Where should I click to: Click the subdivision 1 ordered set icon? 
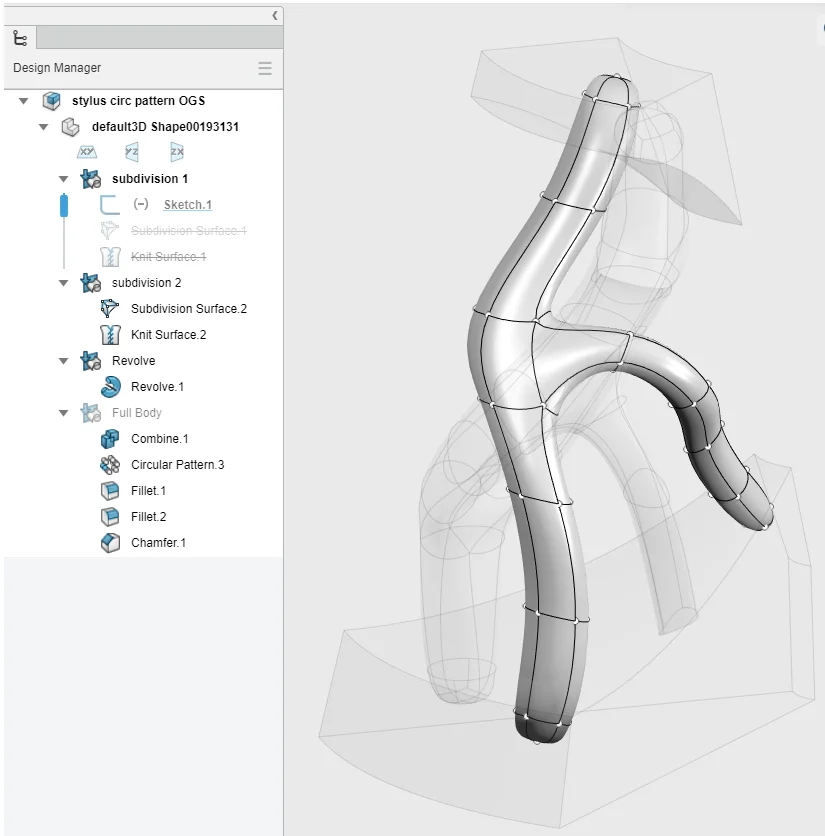(91, 179)
